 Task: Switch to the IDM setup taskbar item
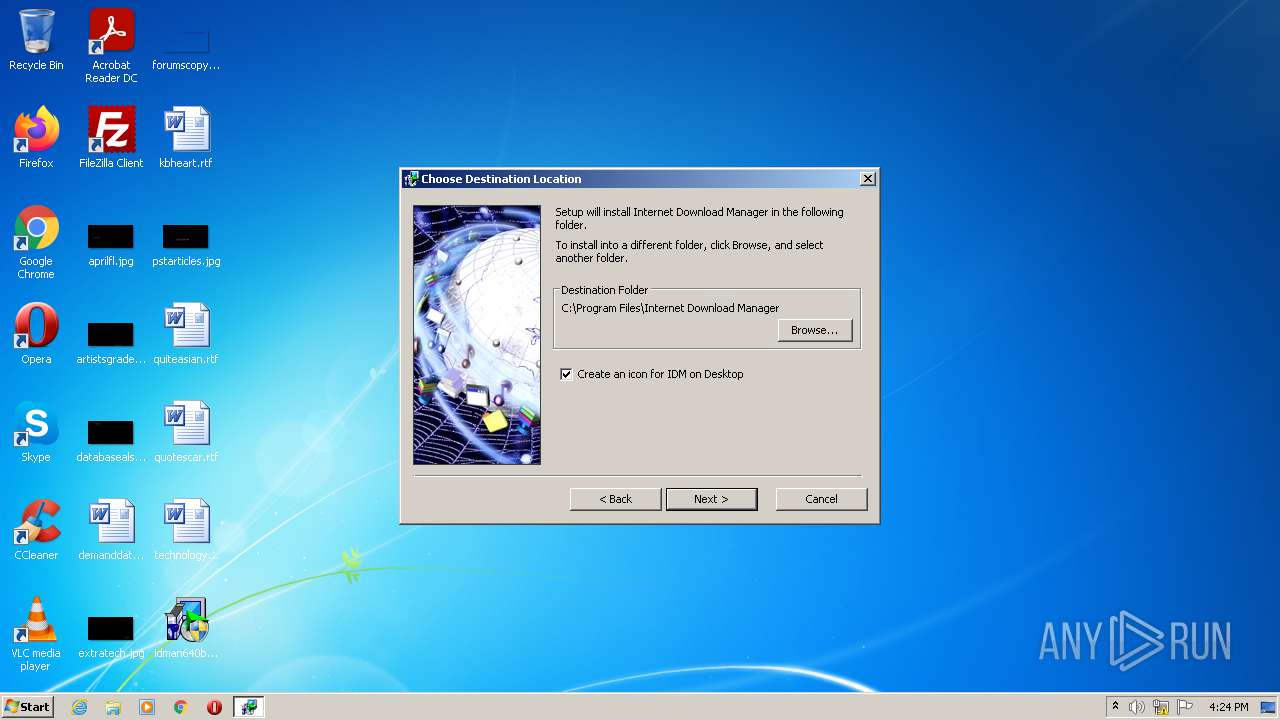tap(248, 707)
